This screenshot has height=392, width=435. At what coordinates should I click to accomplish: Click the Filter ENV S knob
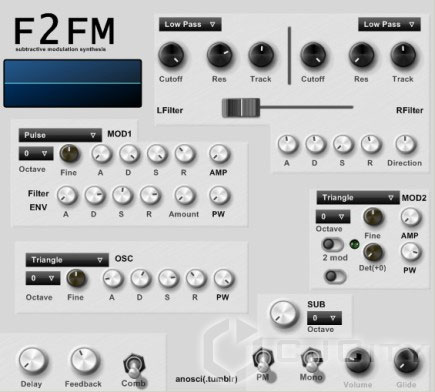click(x=122, y=195)
